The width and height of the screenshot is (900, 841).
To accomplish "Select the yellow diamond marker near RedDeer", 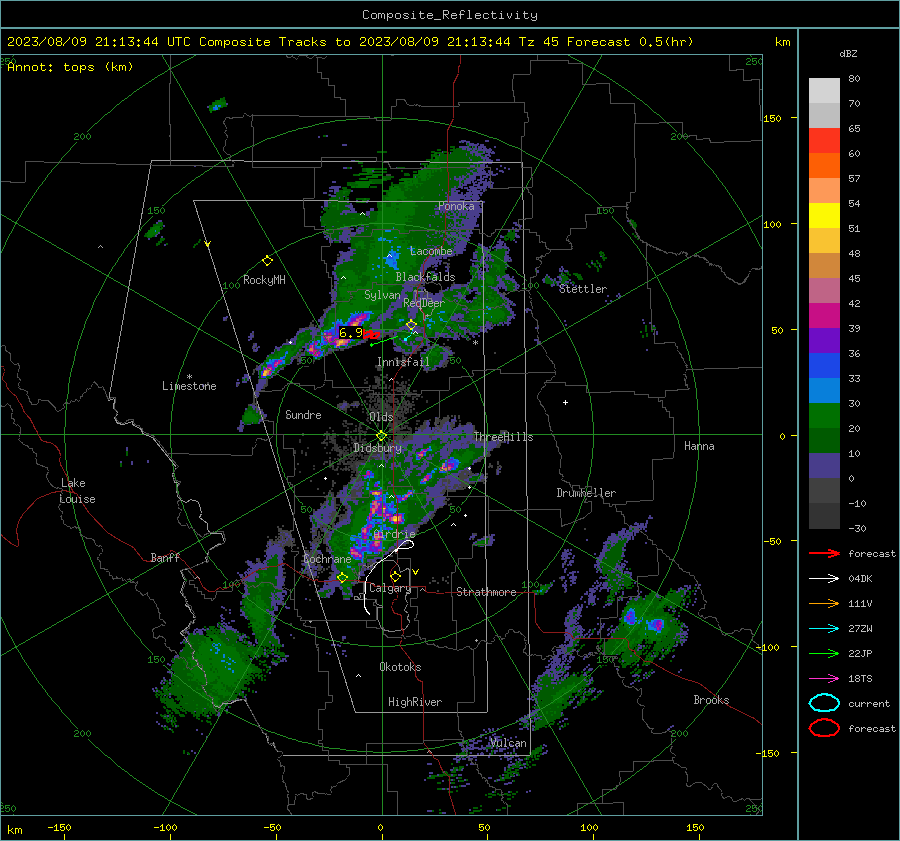I will [x=411, y=325].
